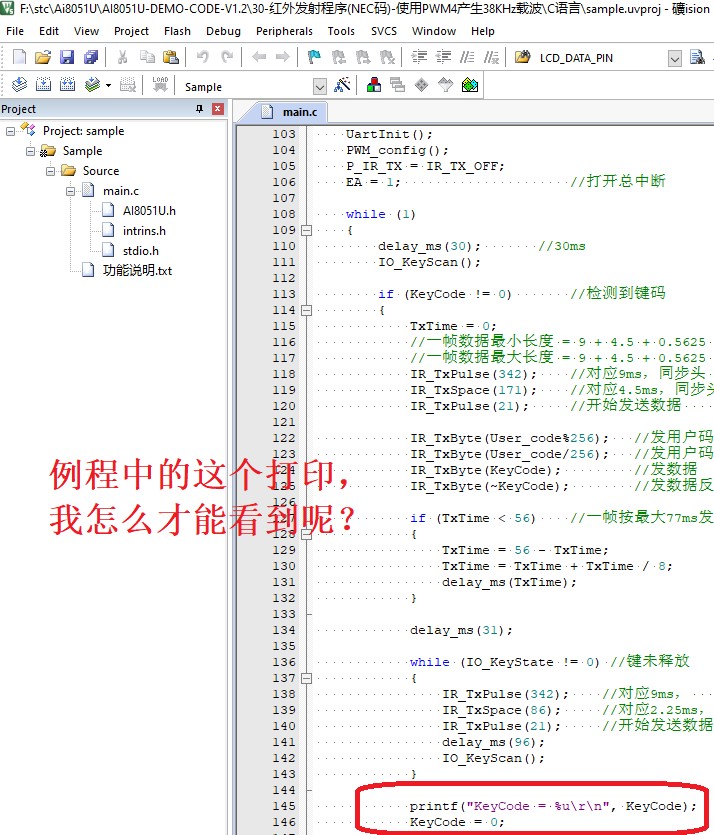Viewport: 714px width, 835px height.
Task: Toggle a bookmark with the blue flag icon
Action: (x=314, y=58)
